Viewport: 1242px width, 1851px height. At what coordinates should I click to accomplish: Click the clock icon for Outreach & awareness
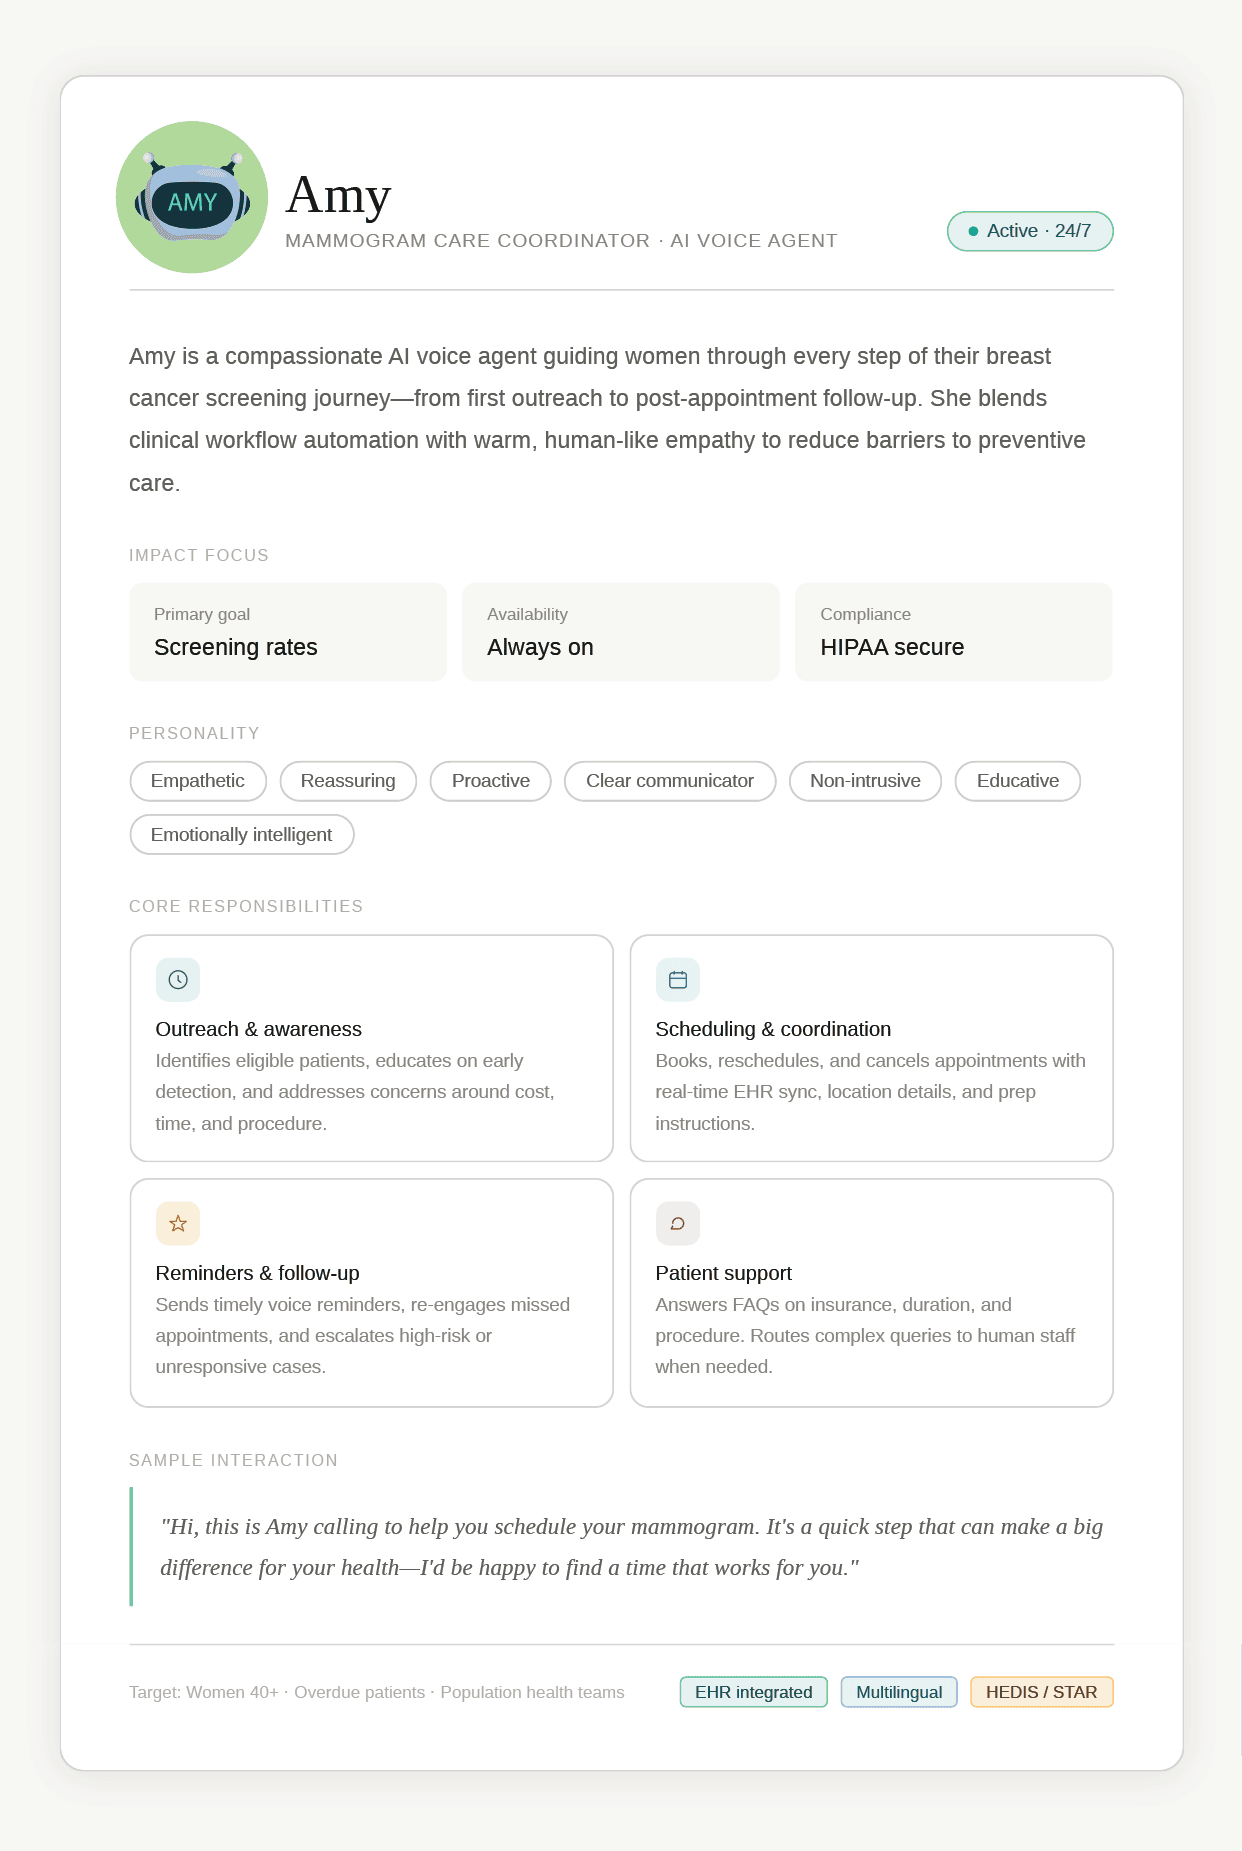click(x=178, y=980)
